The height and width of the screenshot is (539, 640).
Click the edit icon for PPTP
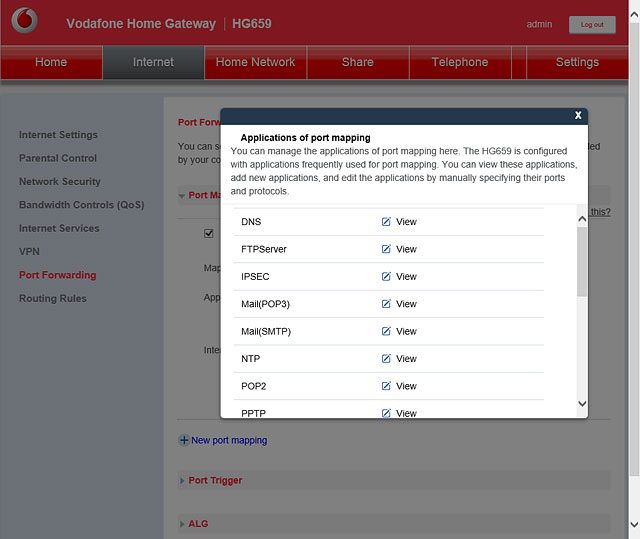click(386, 413)
